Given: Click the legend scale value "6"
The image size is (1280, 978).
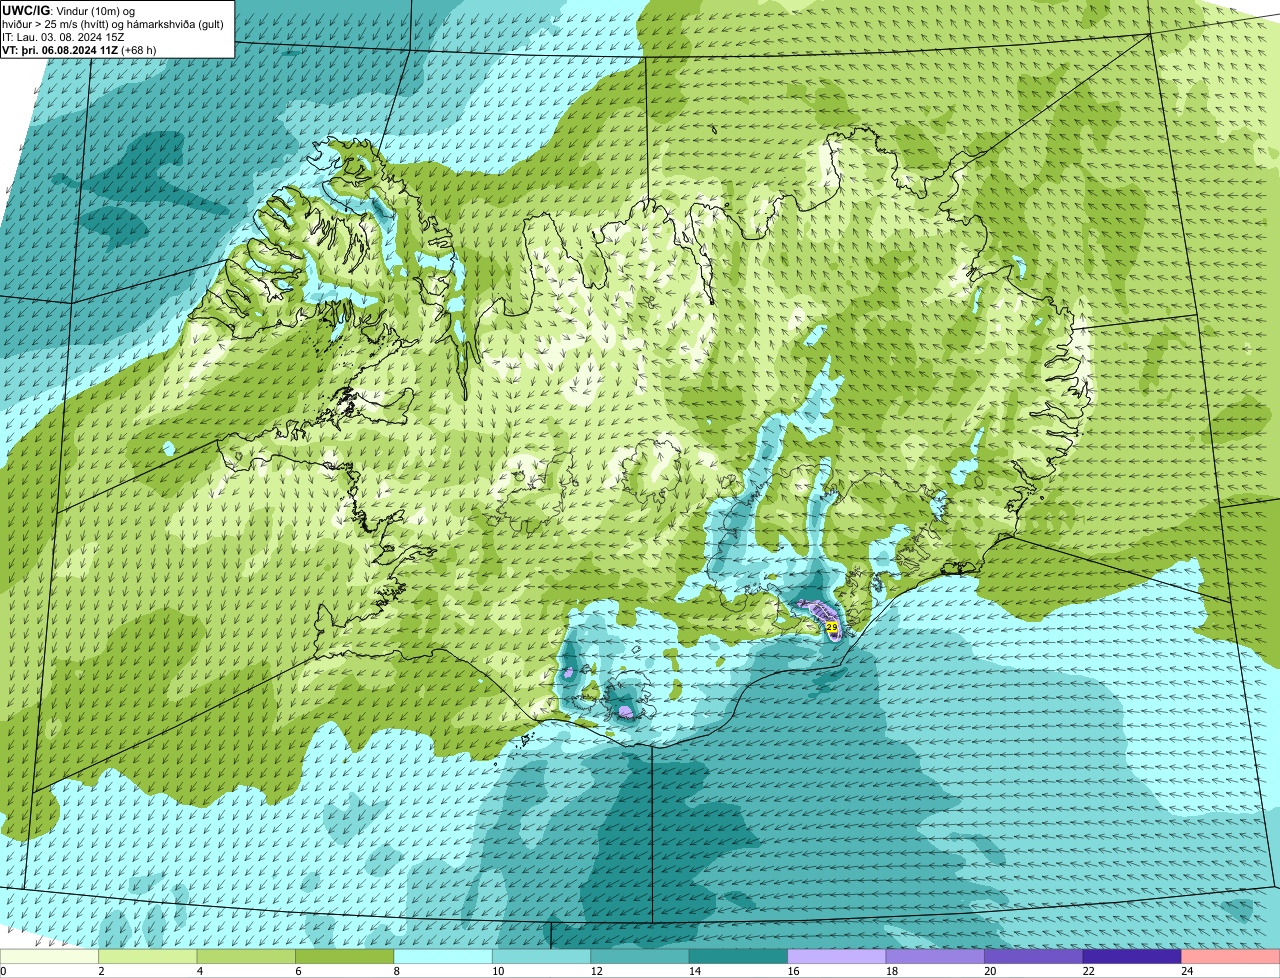Looking at the screenshot, I should [x=296, y=971].
